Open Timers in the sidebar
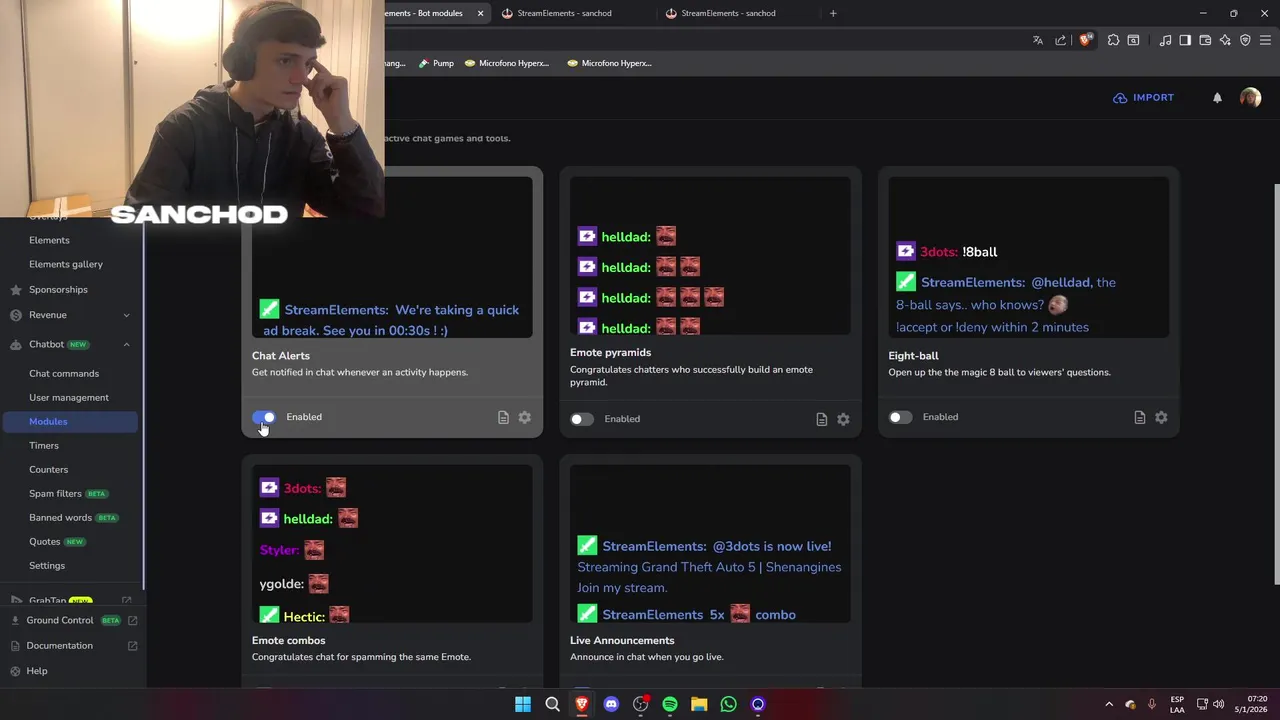This screenshot has width=1280, height=720. [44, 445]
